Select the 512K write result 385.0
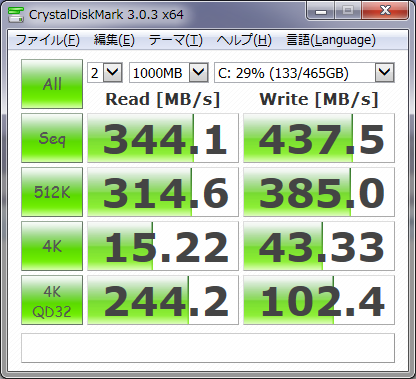This screenshot has width=416, height=379. 319,192
